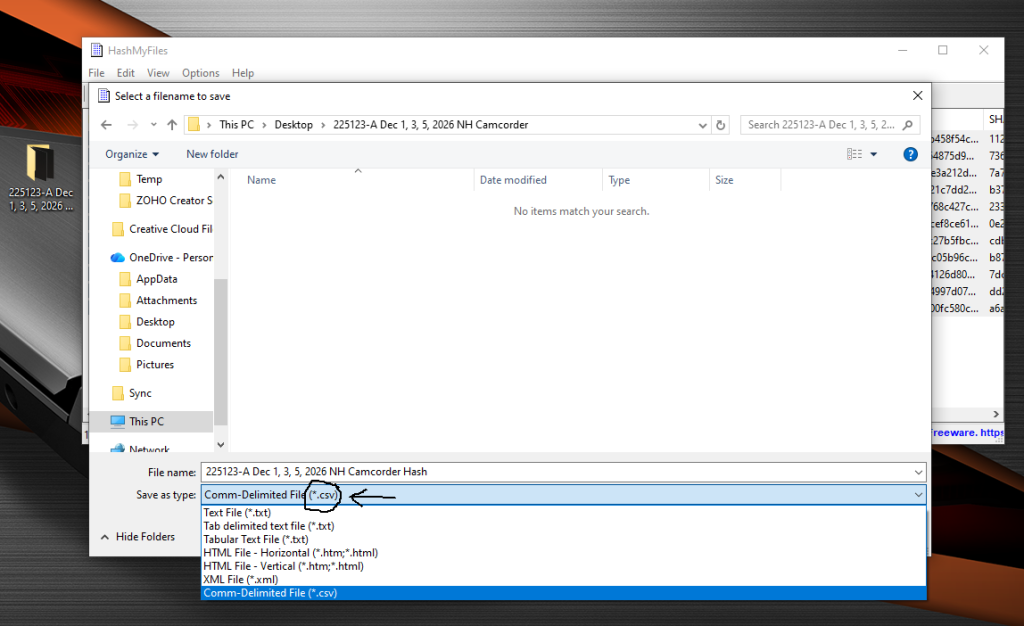
Task: Open the View menu in HashMyFiles
Action: tap(158, 72)
